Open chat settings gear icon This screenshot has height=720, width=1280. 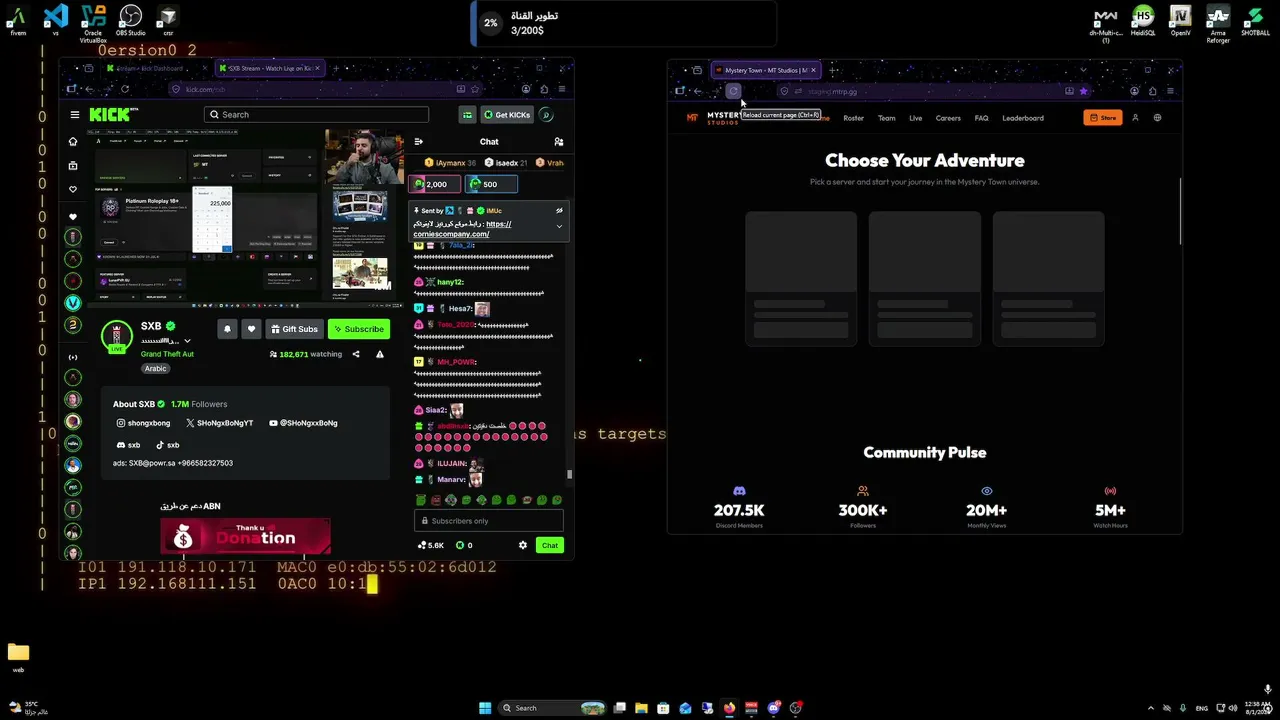pos(522,545)
